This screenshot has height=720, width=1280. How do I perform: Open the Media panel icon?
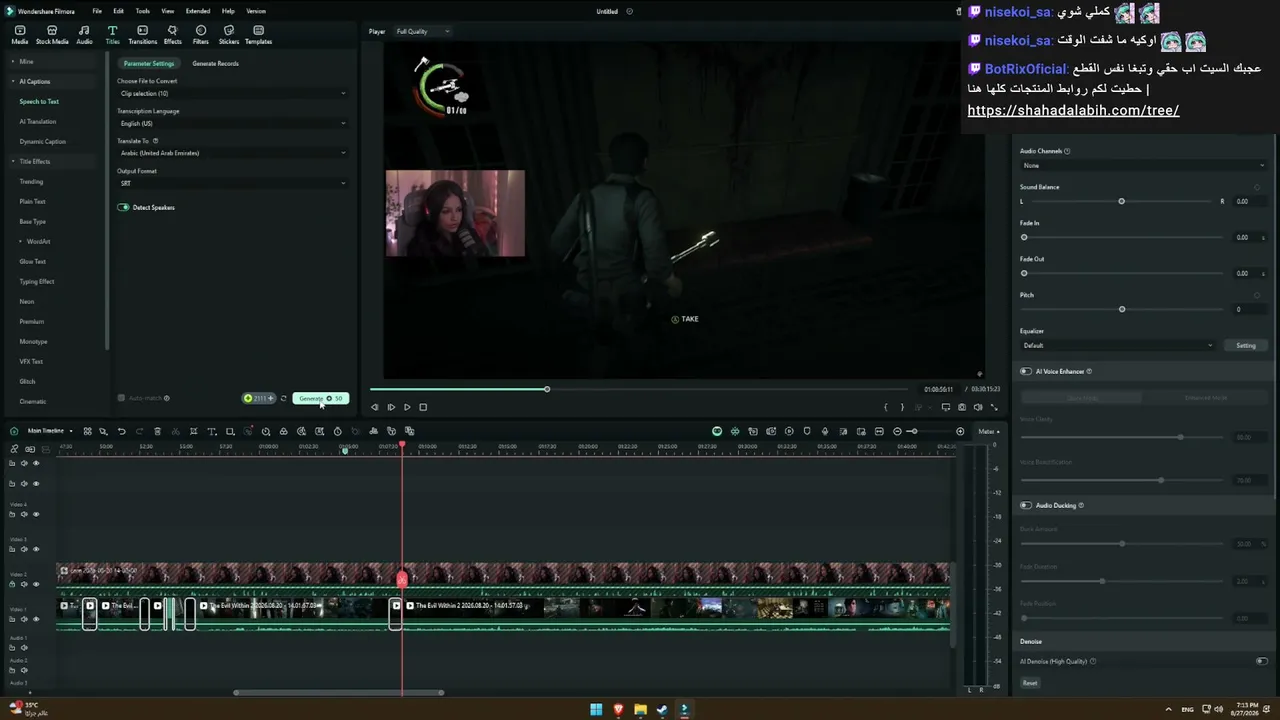(x=20, y=35)
